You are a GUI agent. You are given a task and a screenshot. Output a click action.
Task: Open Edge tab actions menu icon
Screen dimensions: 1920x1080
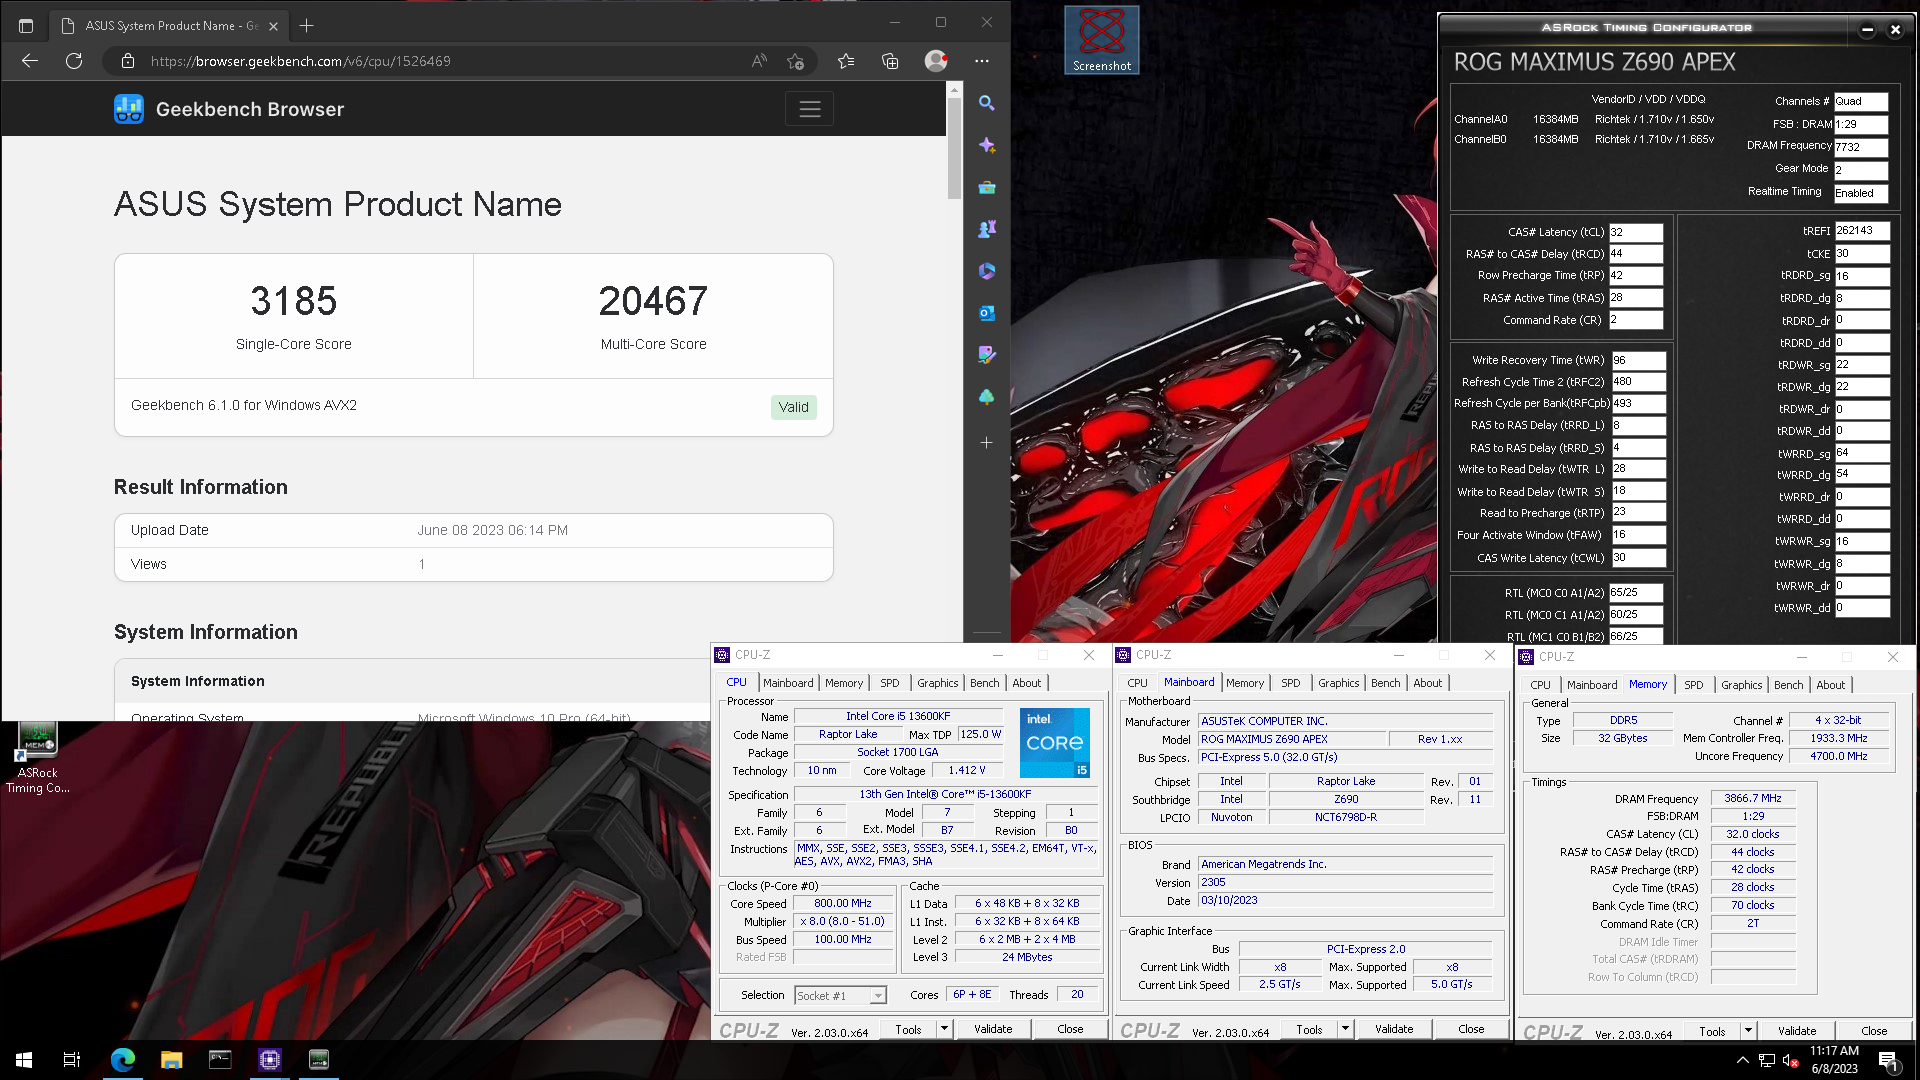coord(26,26)
